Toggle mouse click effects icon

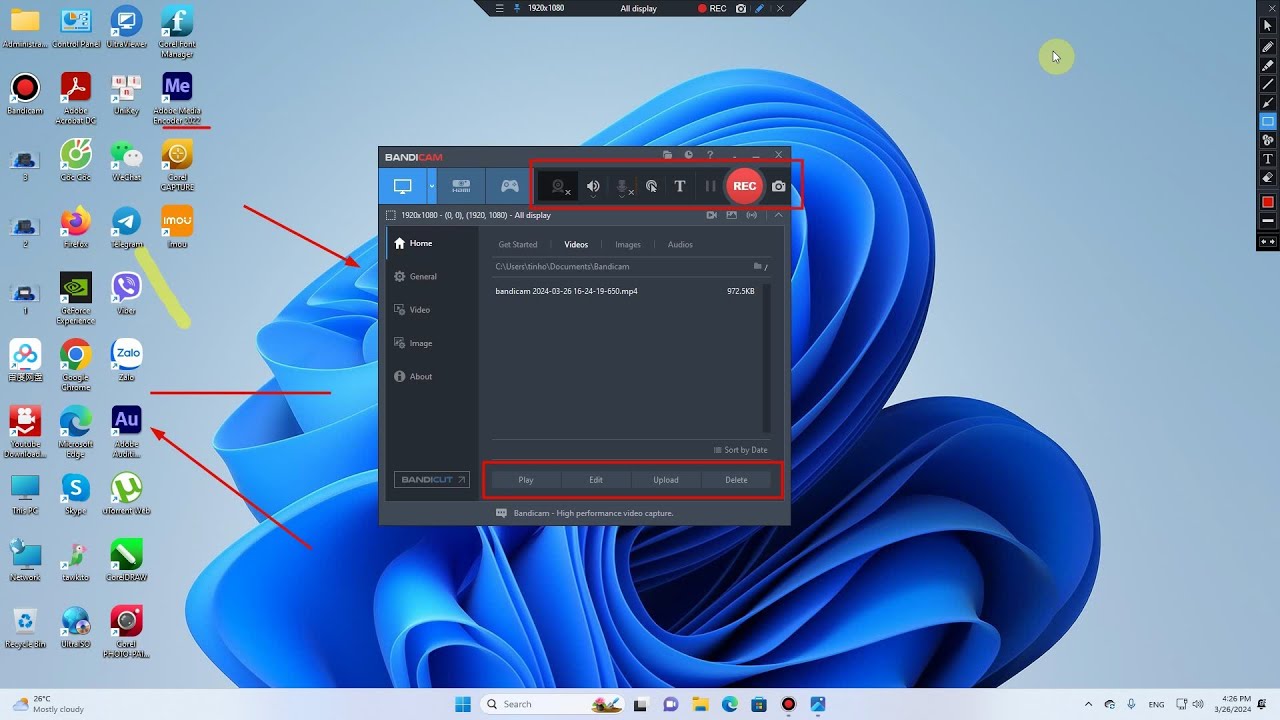(x=651, y=186)
